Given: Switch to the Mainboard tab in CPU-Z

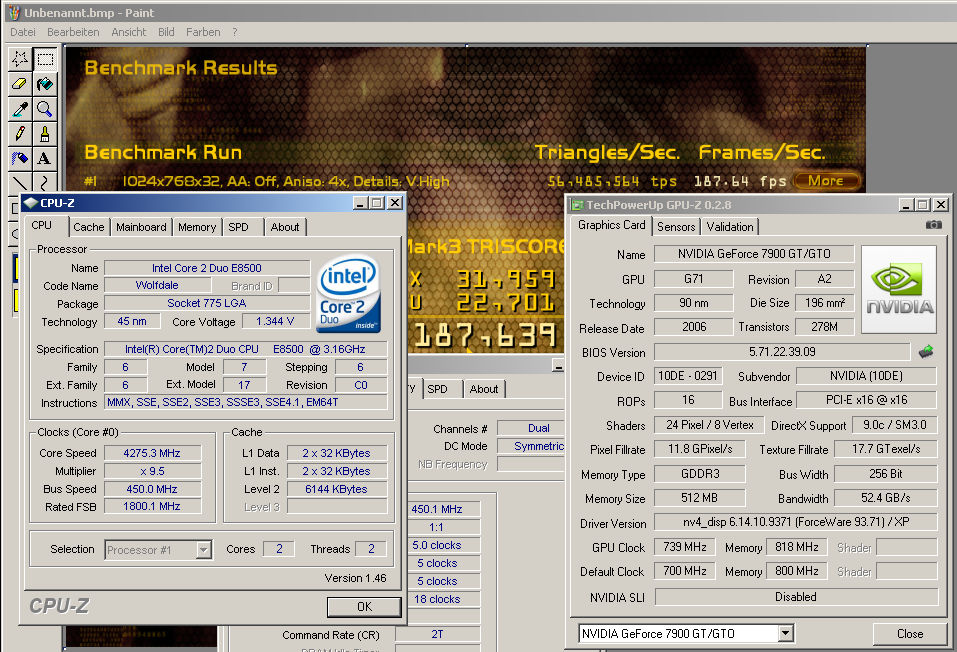Looking at the screenshot, I should coord(141,227).
